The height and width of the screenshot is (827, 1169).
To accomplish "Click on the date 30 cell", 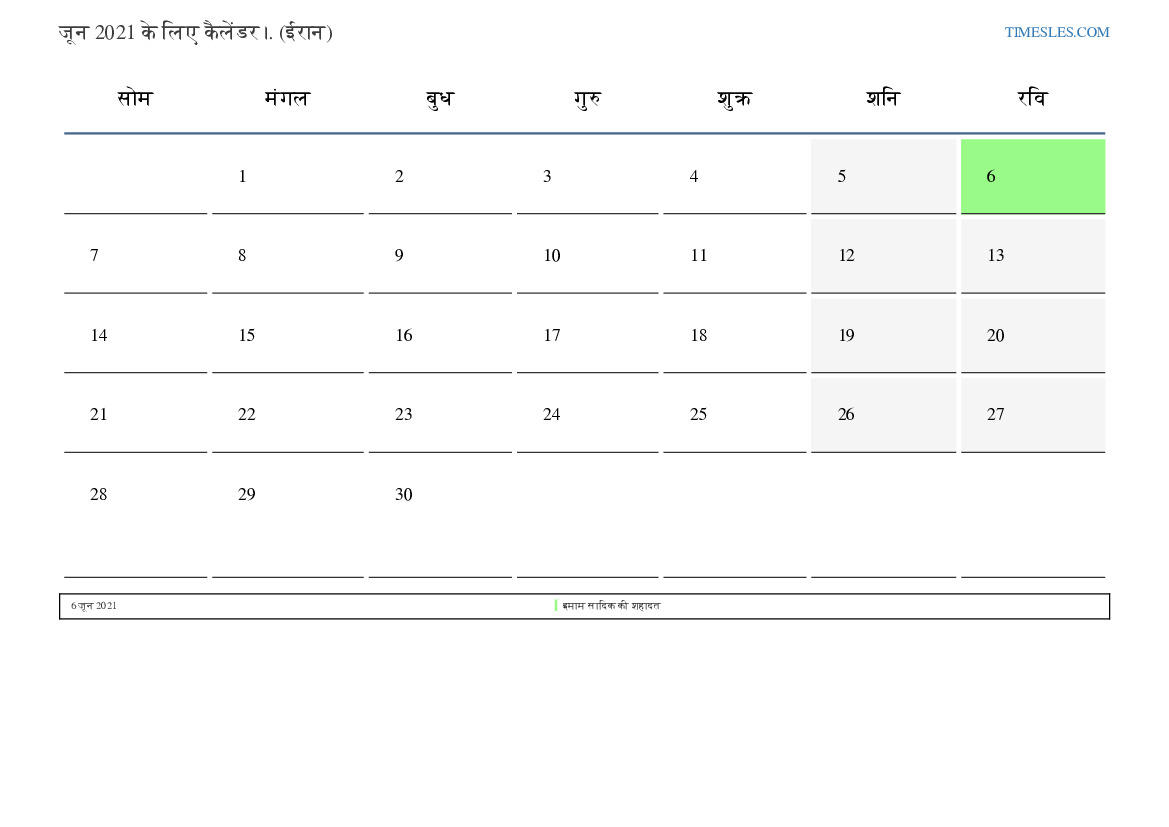I will pos(404,495).
